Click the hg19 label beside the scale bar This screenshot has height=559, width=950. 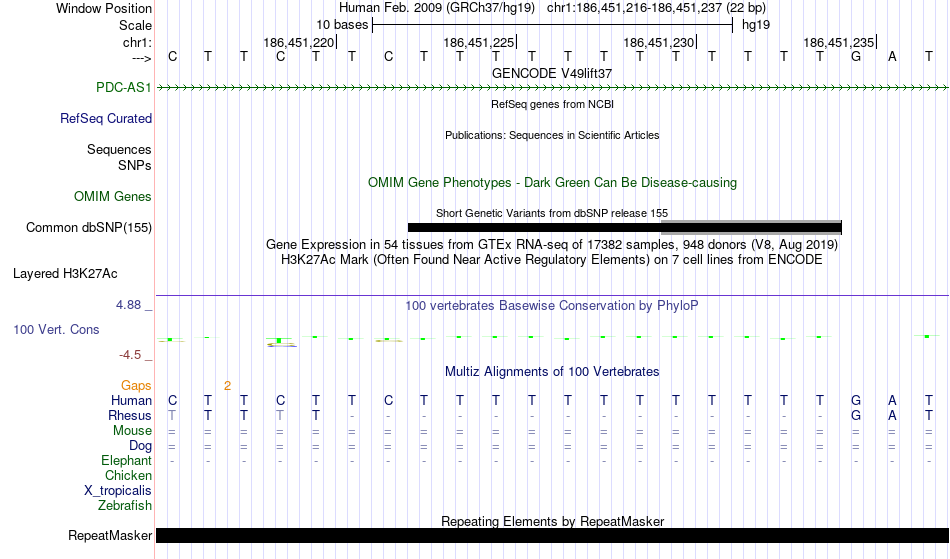tap(756, 25)
